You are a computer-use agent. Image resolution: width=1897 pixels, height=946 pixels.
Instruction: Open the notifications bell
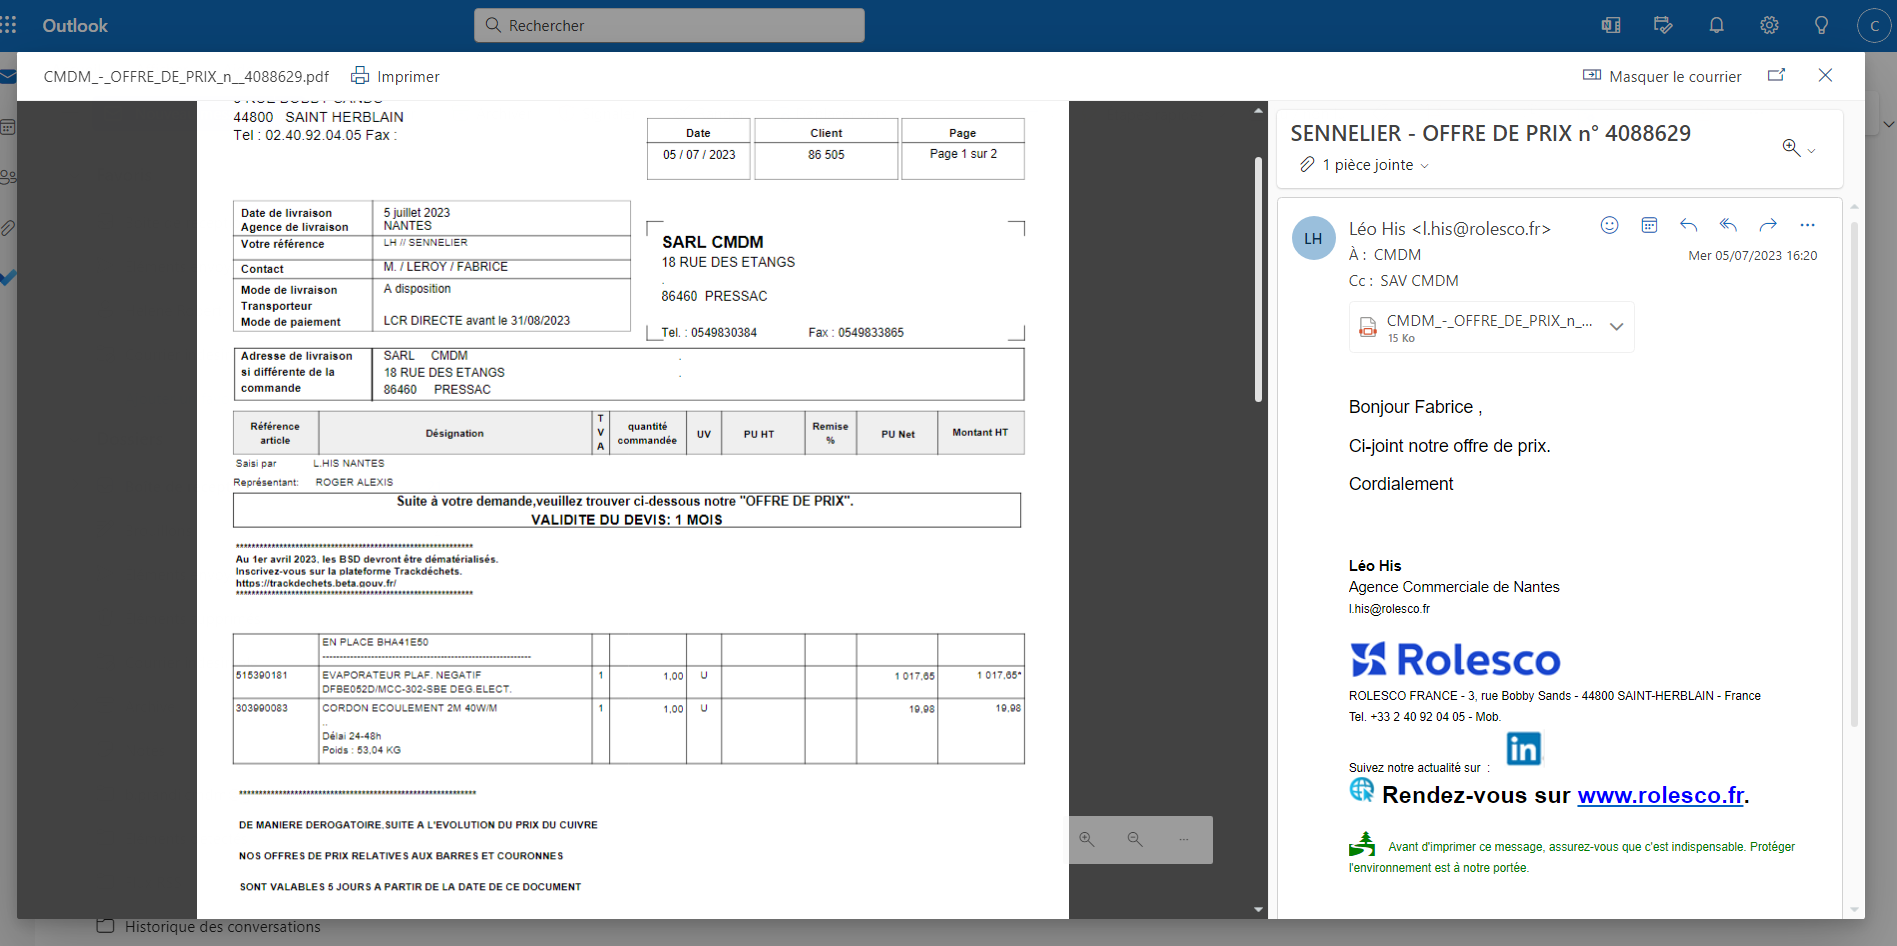(x=1717, y=25)
